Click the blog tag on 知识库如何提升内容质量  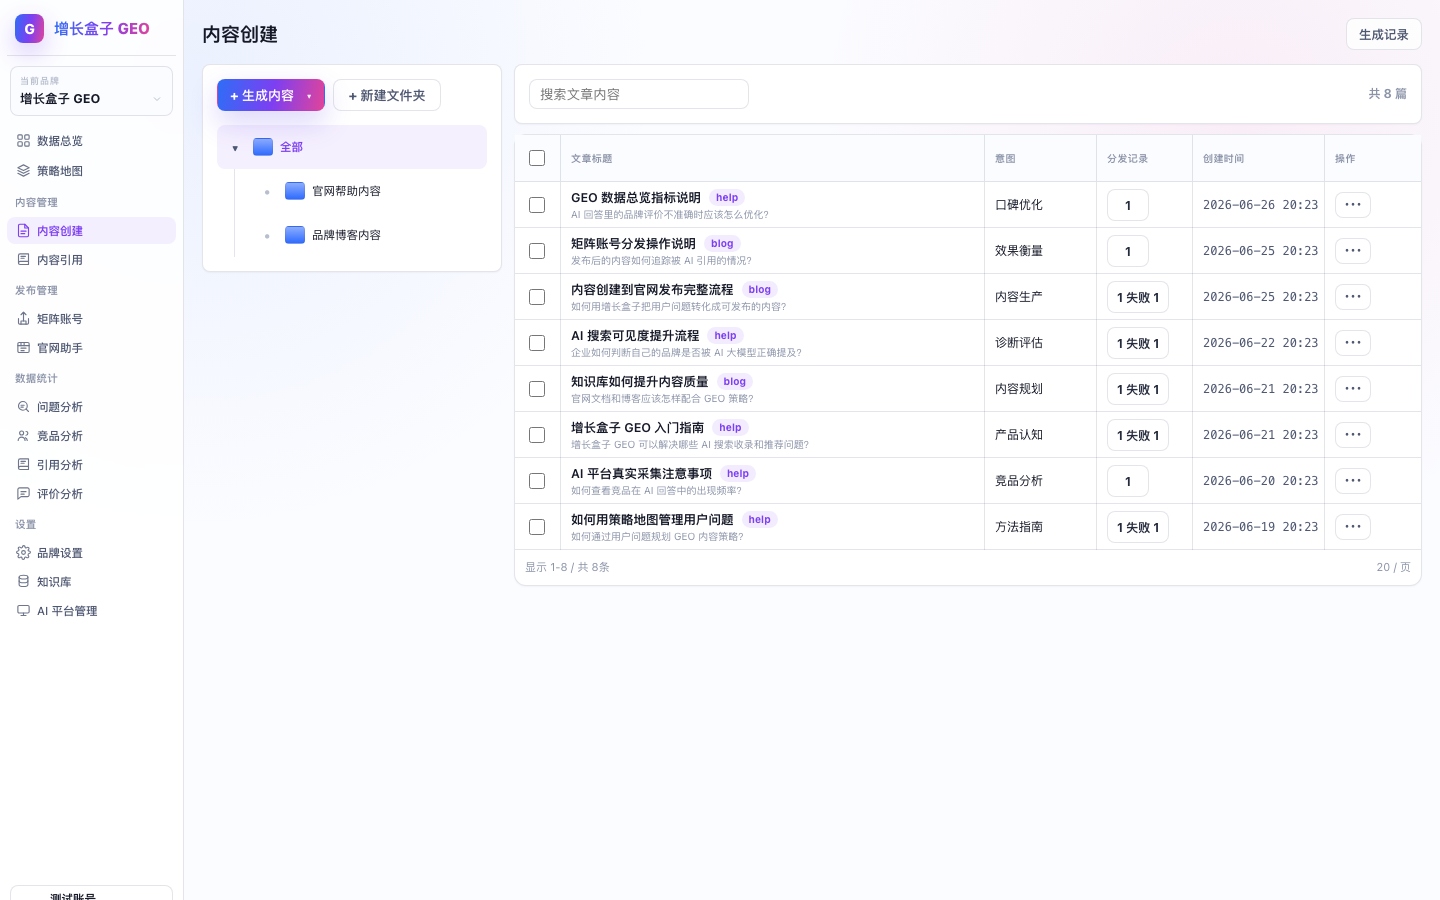coord(735,382)
